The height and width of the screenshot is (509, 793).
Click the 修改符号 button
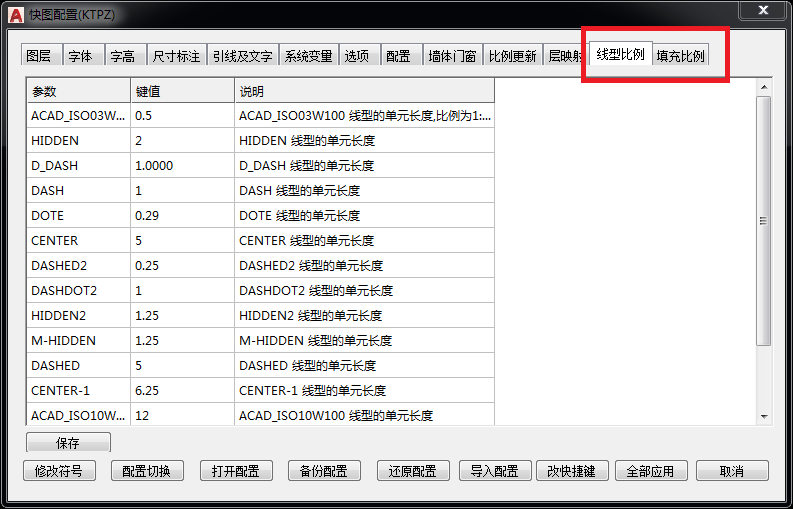coord(59,471)
